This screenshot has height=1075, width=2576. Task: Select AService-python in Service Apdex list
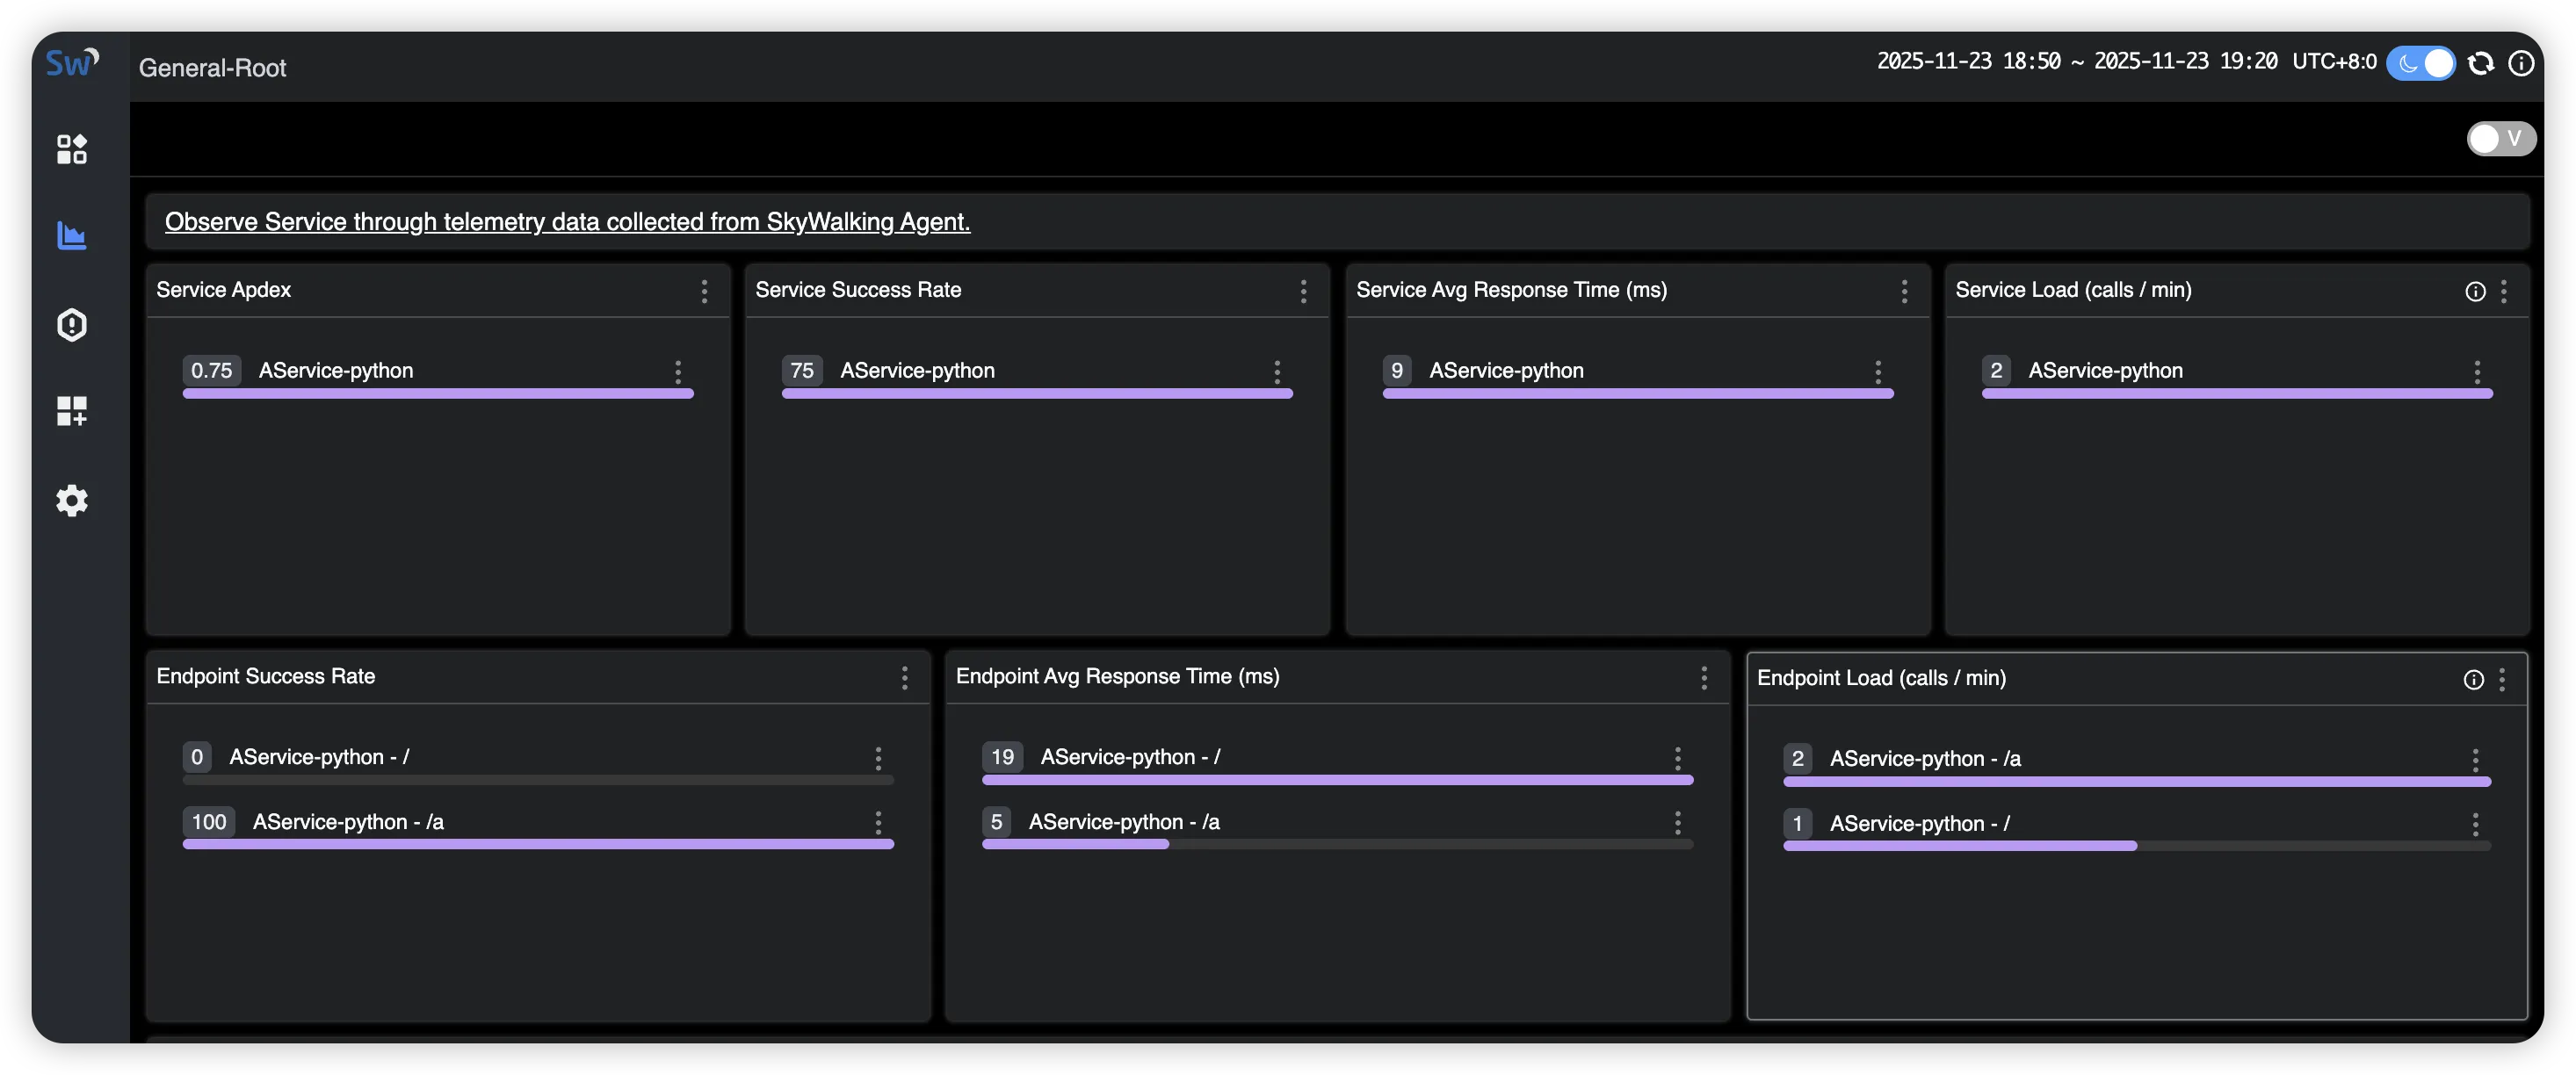coord(335,371)
